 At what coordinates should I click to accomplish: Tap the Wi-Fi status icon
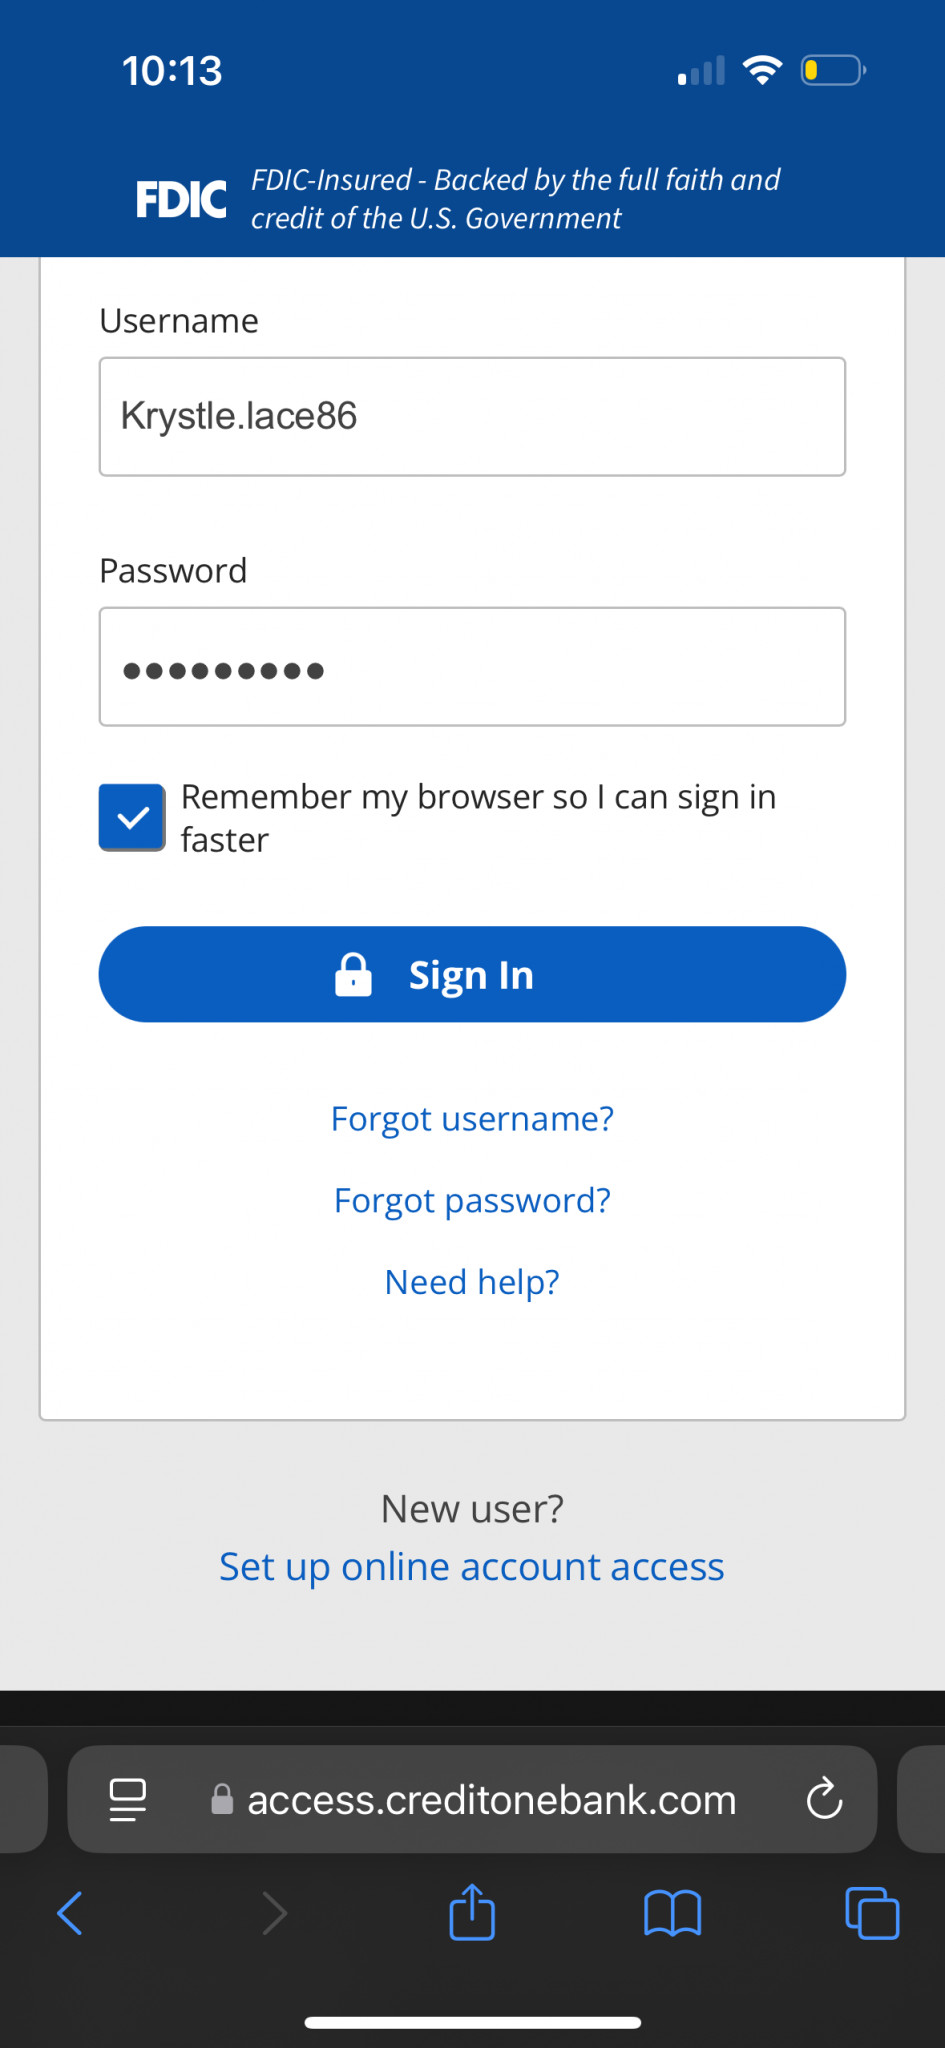pos(762,71)
